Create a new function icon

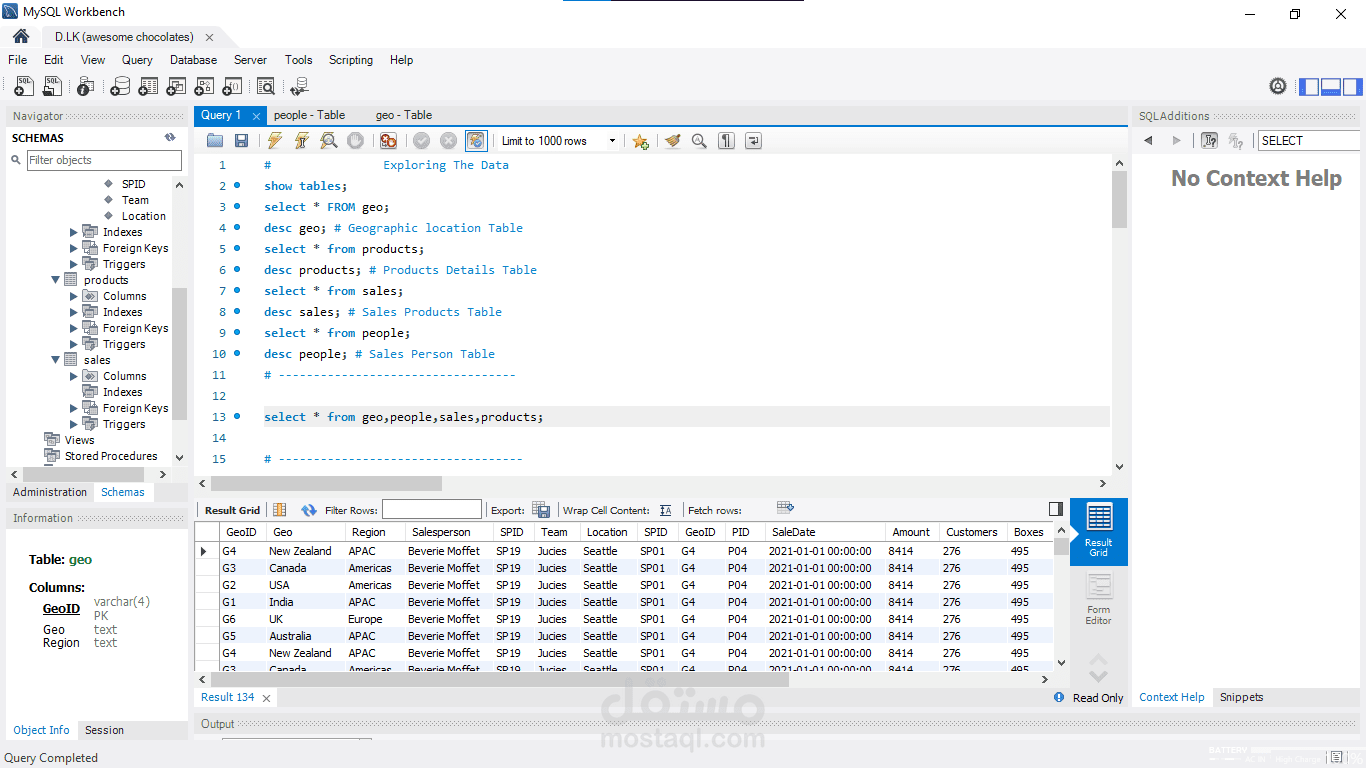[232, 87]
